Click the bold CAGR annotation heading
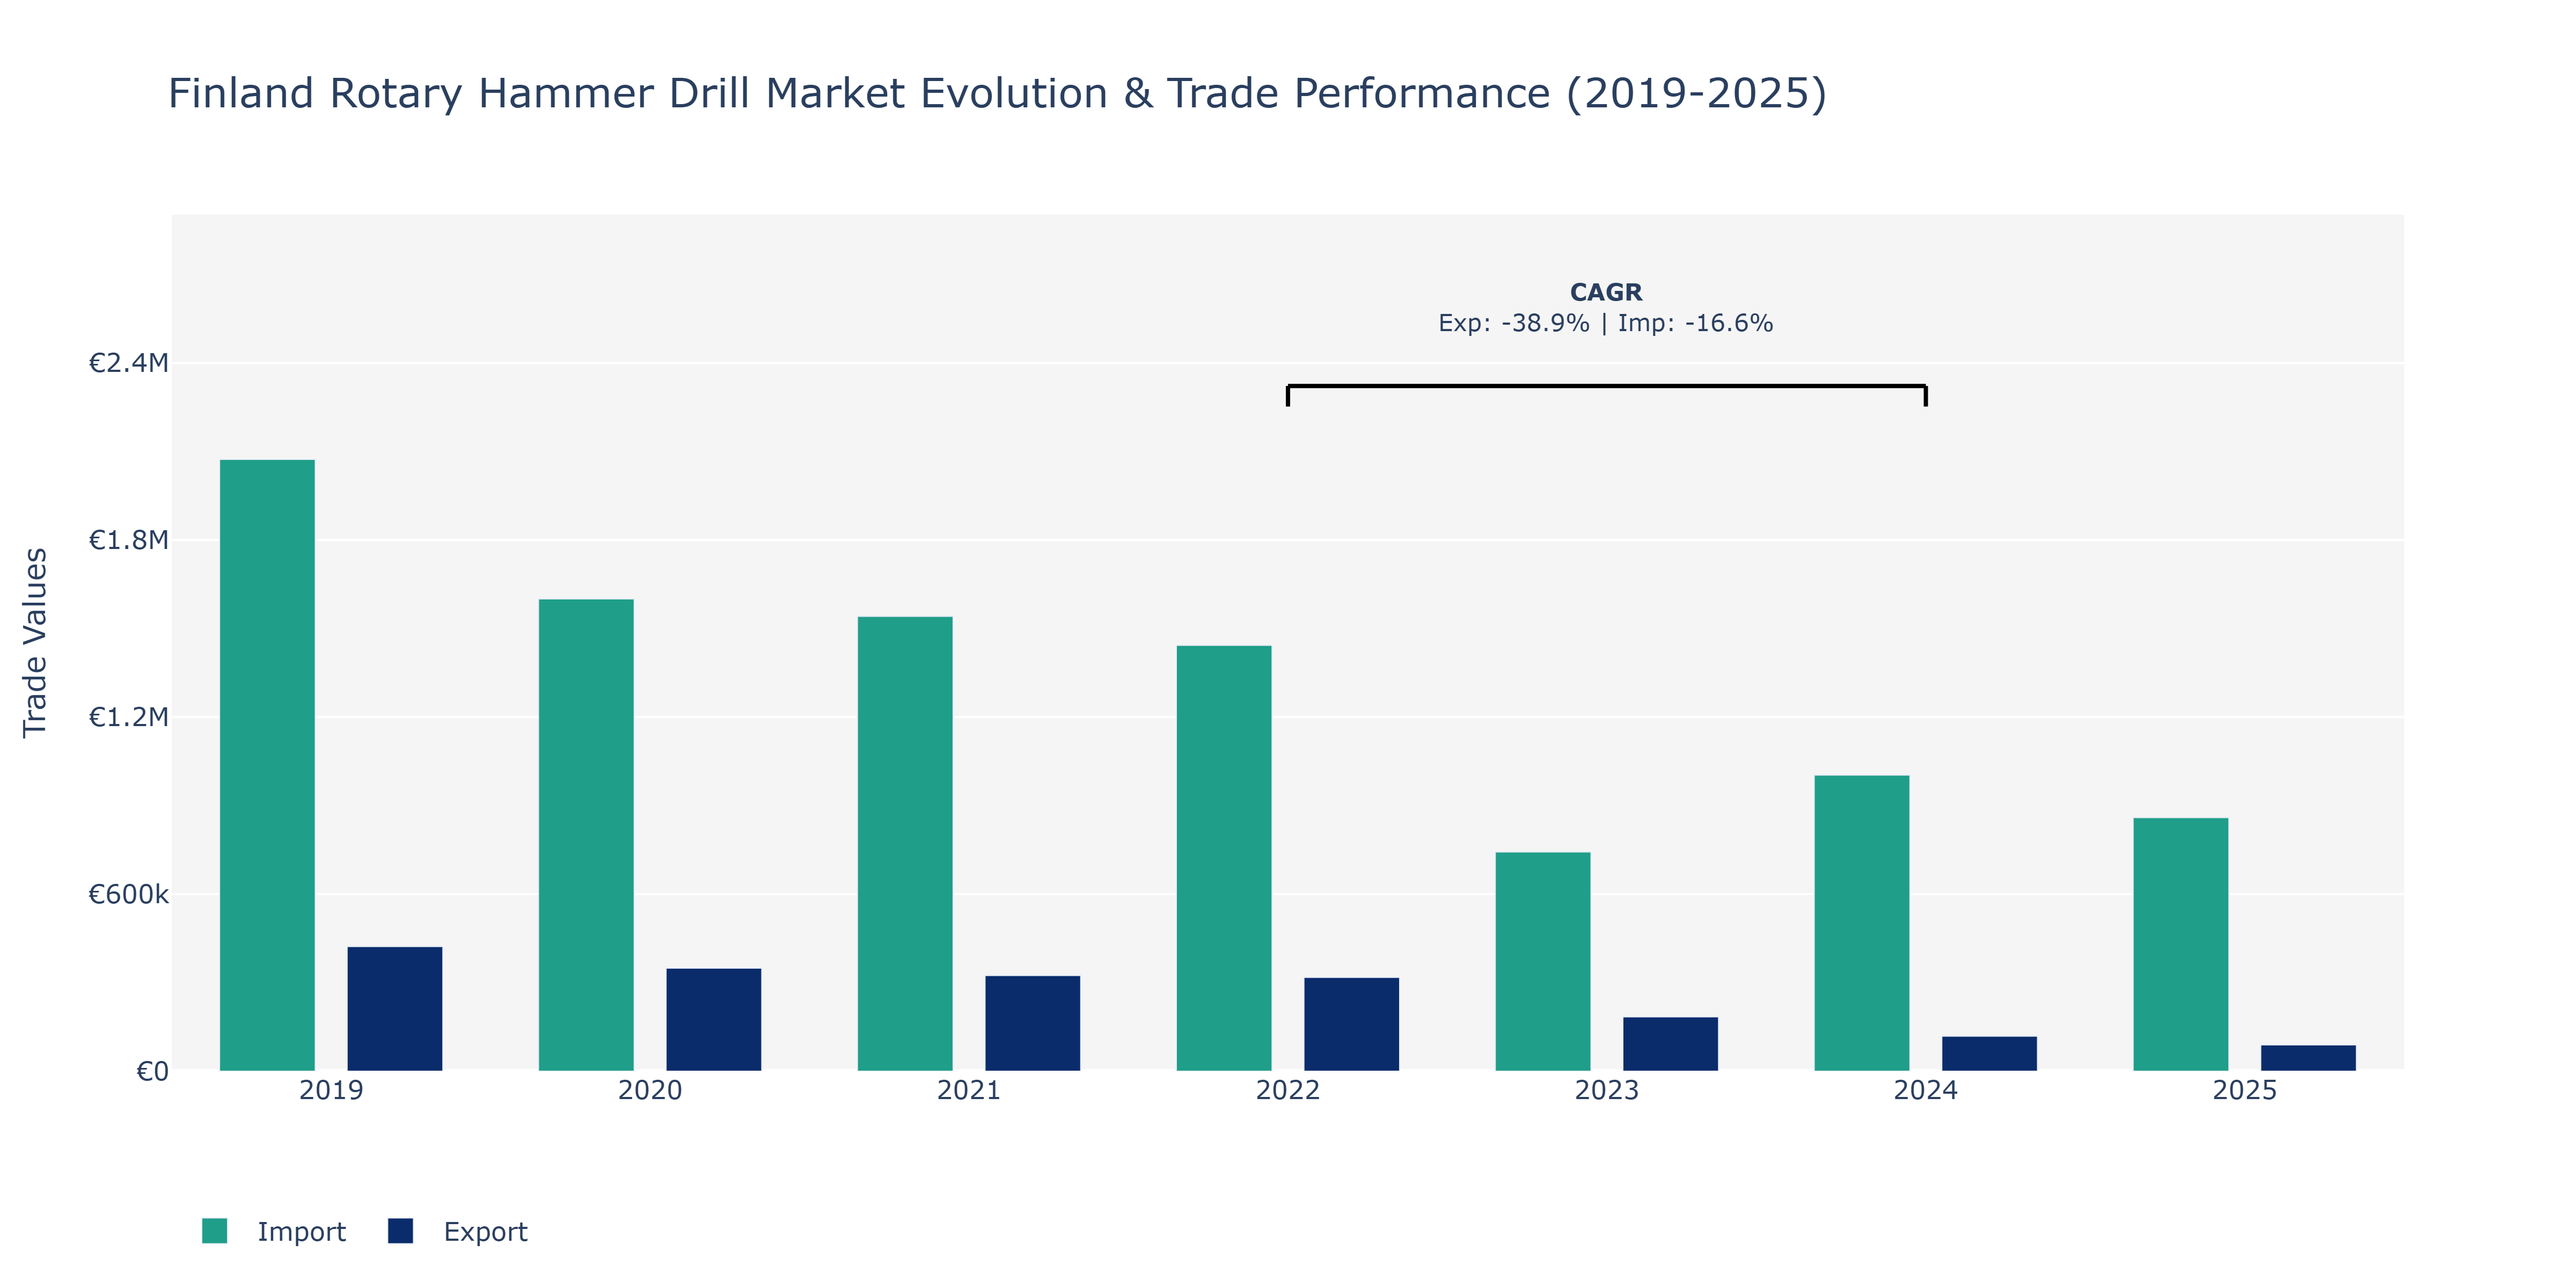This screenshot has height=1288, width=2576. pyautogui.click(x=1606, y=292)
